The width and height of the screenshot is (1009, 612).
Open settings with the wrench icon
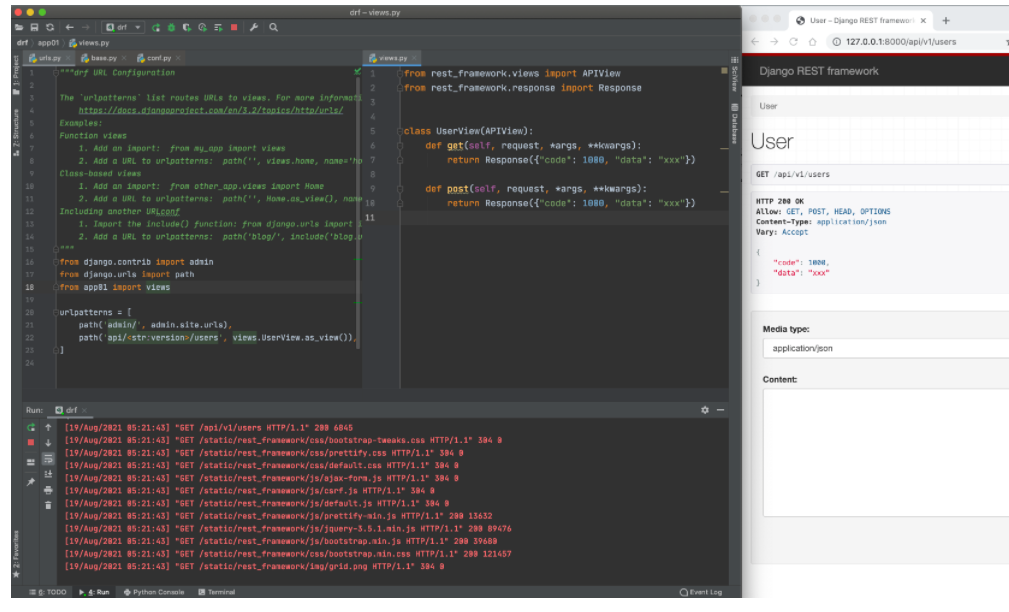point(254,28)
